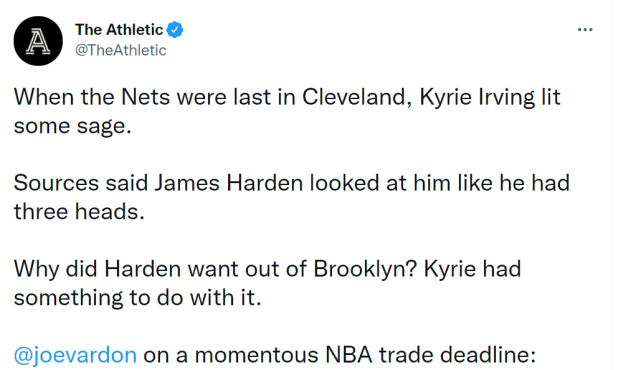Click "NBA trade deadline:" in the last line
Viewport: 641px width, 370px height.
point(430,355)
